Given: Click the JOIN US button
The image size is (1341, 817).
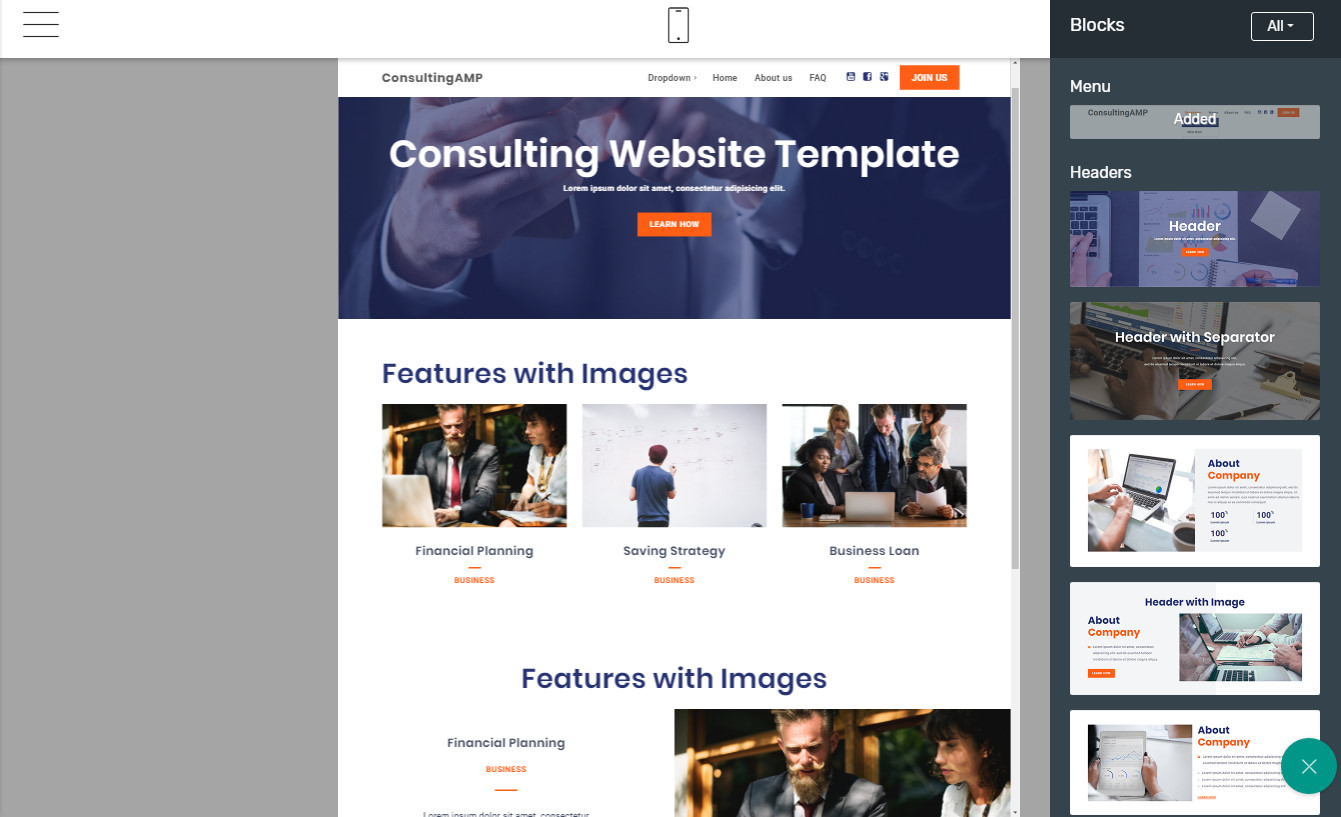Looking at the screenshot, I should pyautogui.click(x=929, y=77).
